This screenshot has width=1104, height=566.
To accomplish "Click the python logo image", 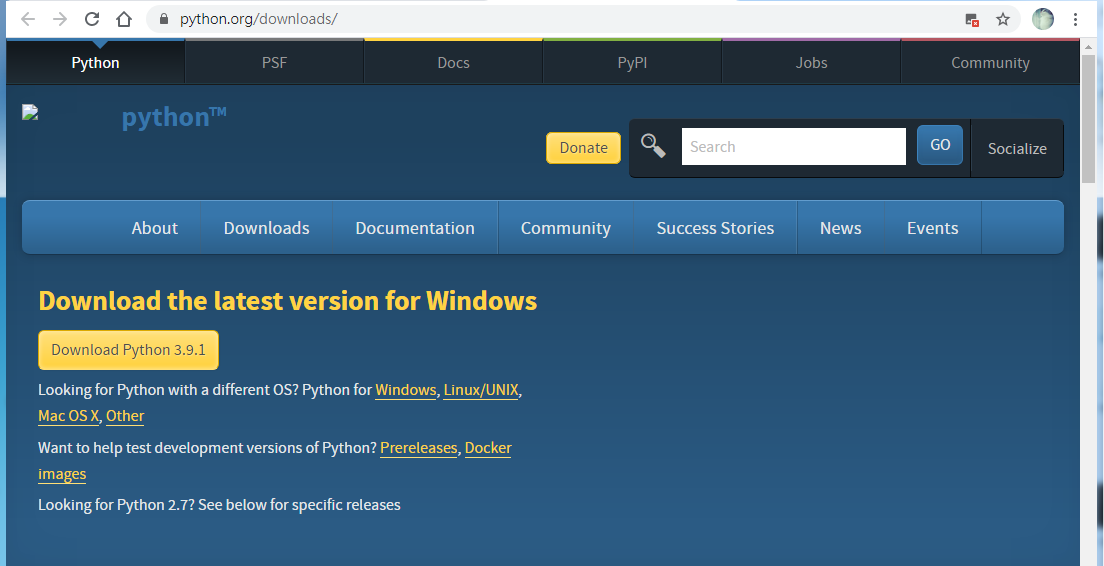I will click(x=124, y=116).
